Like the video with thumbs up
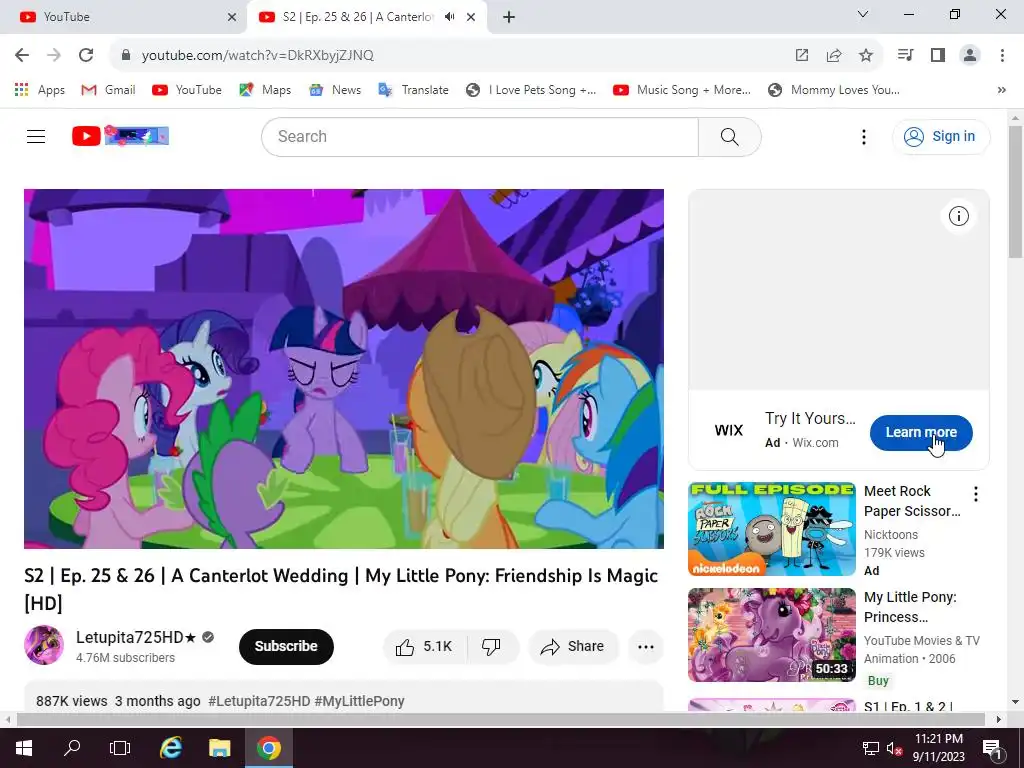Image resolution: width=1024 pixels, height=768 pixels. (424, 647)
